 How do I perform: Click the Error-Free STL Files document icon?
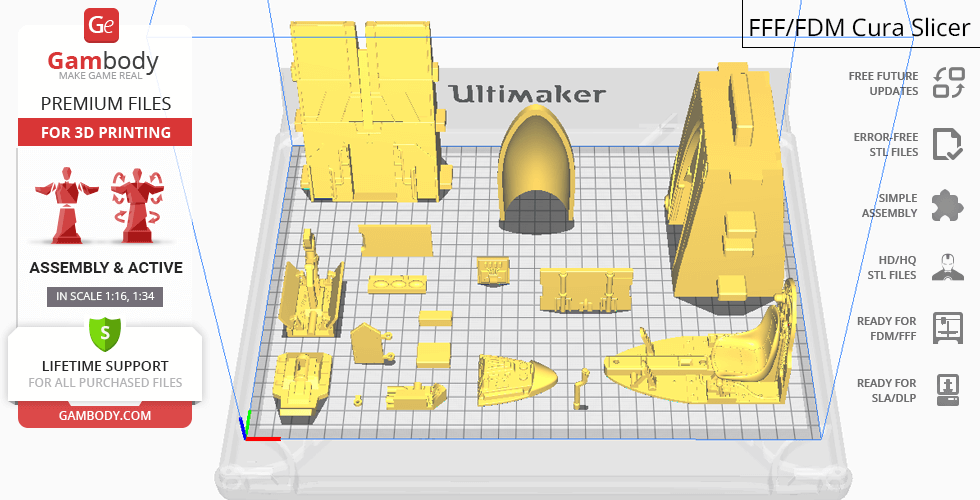(x=947, y=144)
